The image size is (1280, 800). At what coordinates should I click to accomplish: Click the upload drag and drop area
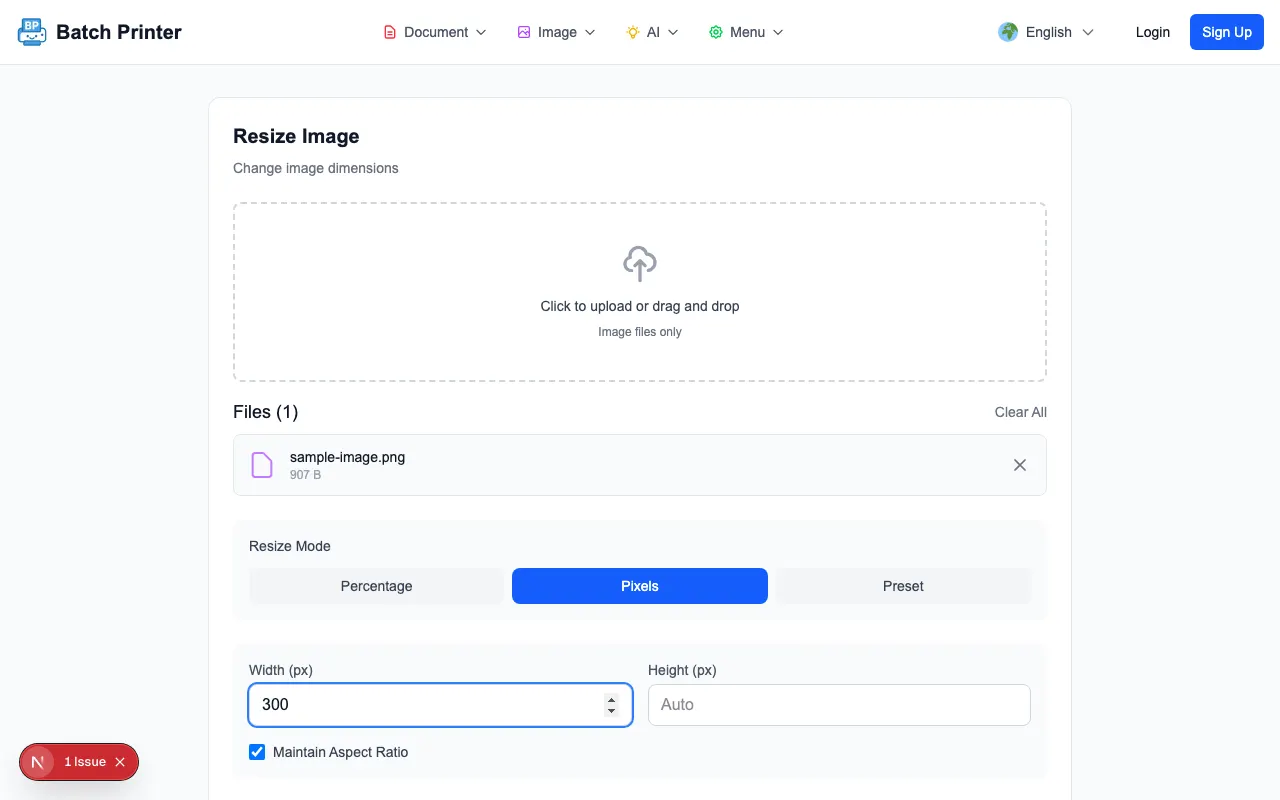click(x=640, y=292)
